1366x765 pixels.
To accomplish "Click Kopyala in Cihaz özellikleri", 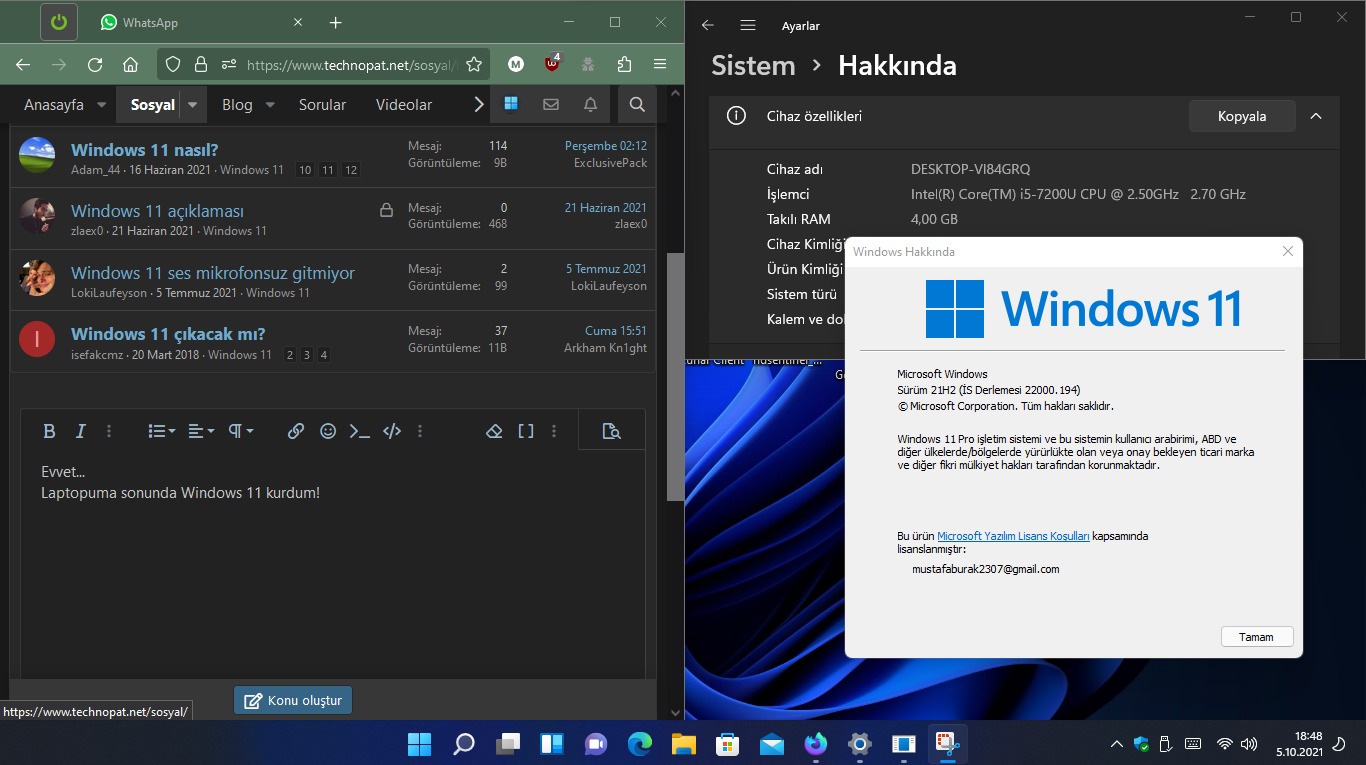I will click(1242, 116).
